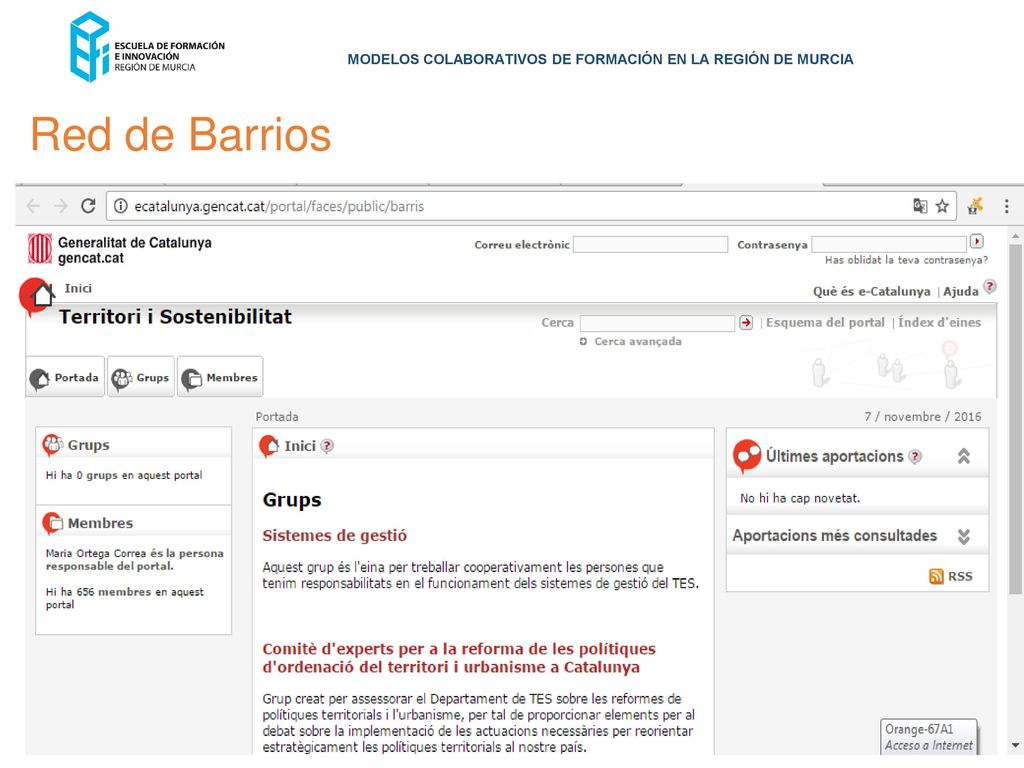Image resolution: width=1024 pixels, height=768 pixels.
Task: Click the Orange-67A1 network tooltip
Action: pos(929,737)
